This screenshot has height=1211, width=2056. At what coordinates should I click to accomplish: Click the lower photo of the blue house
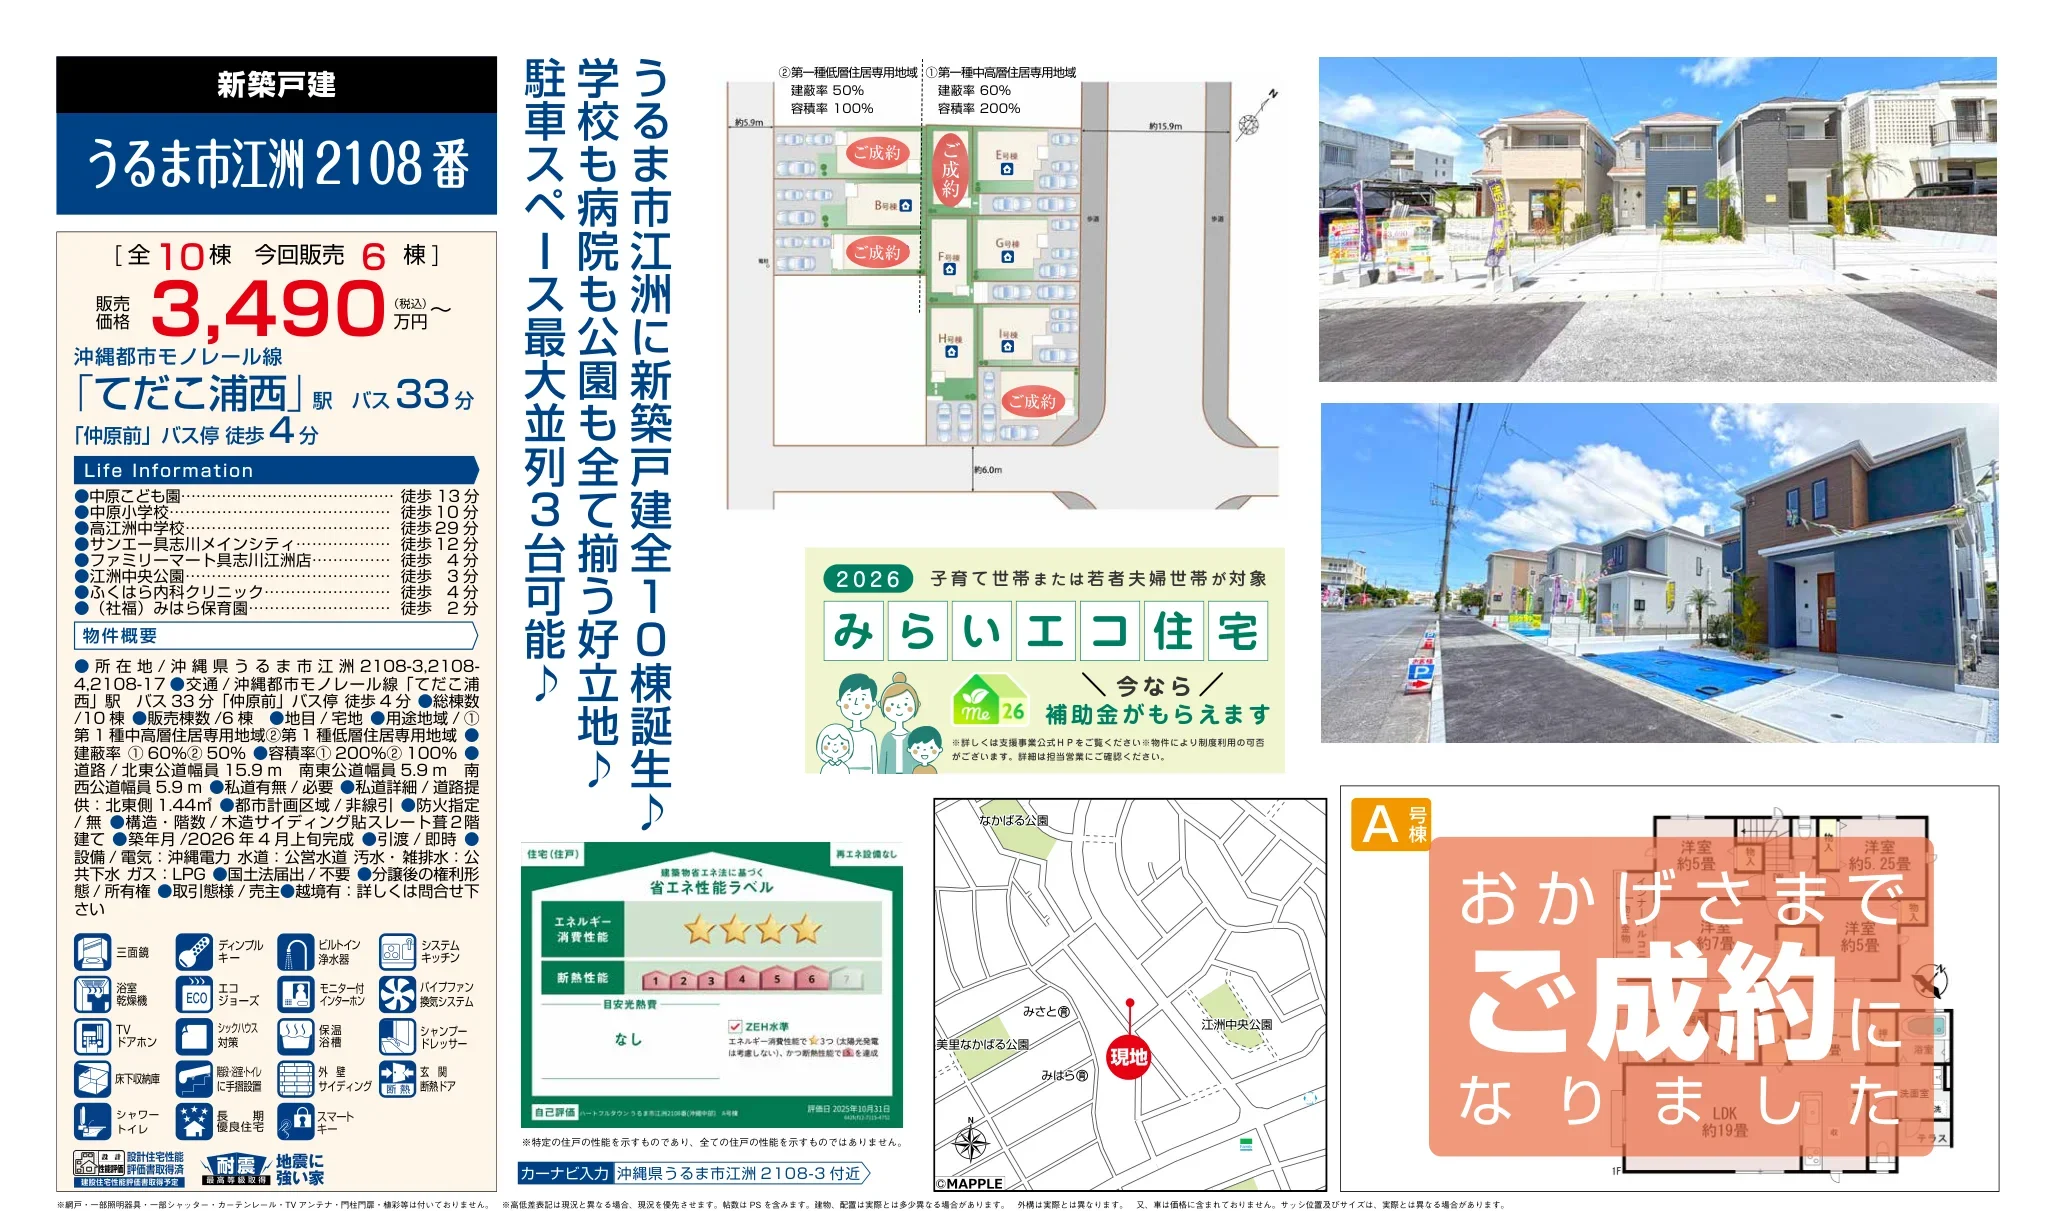point(1659,573)
